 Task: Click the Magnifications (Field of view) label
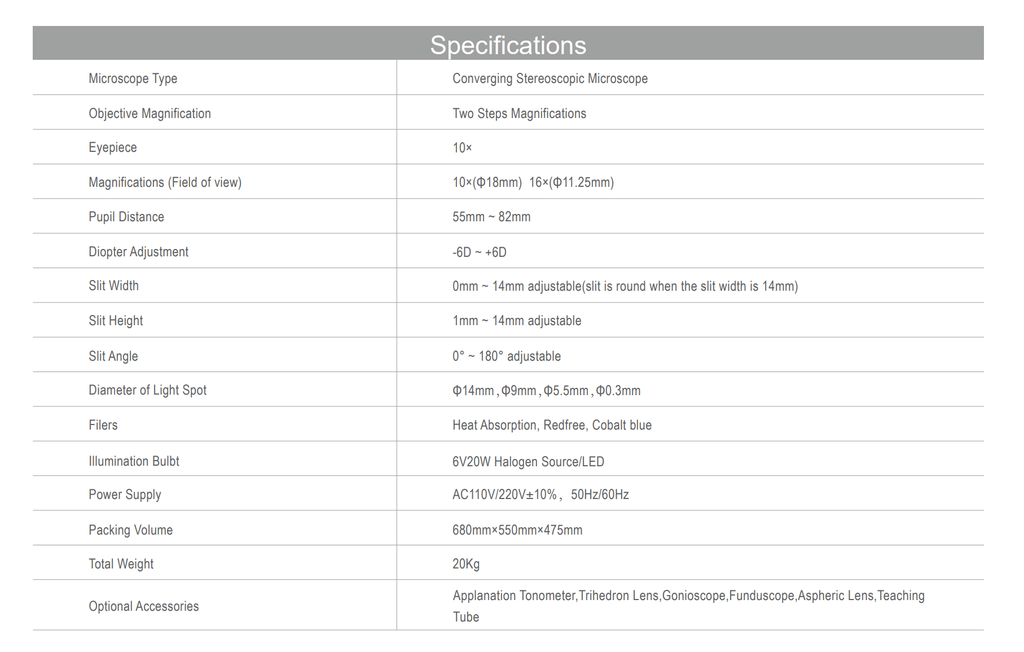pyautogui.click(x=165, y=182)
